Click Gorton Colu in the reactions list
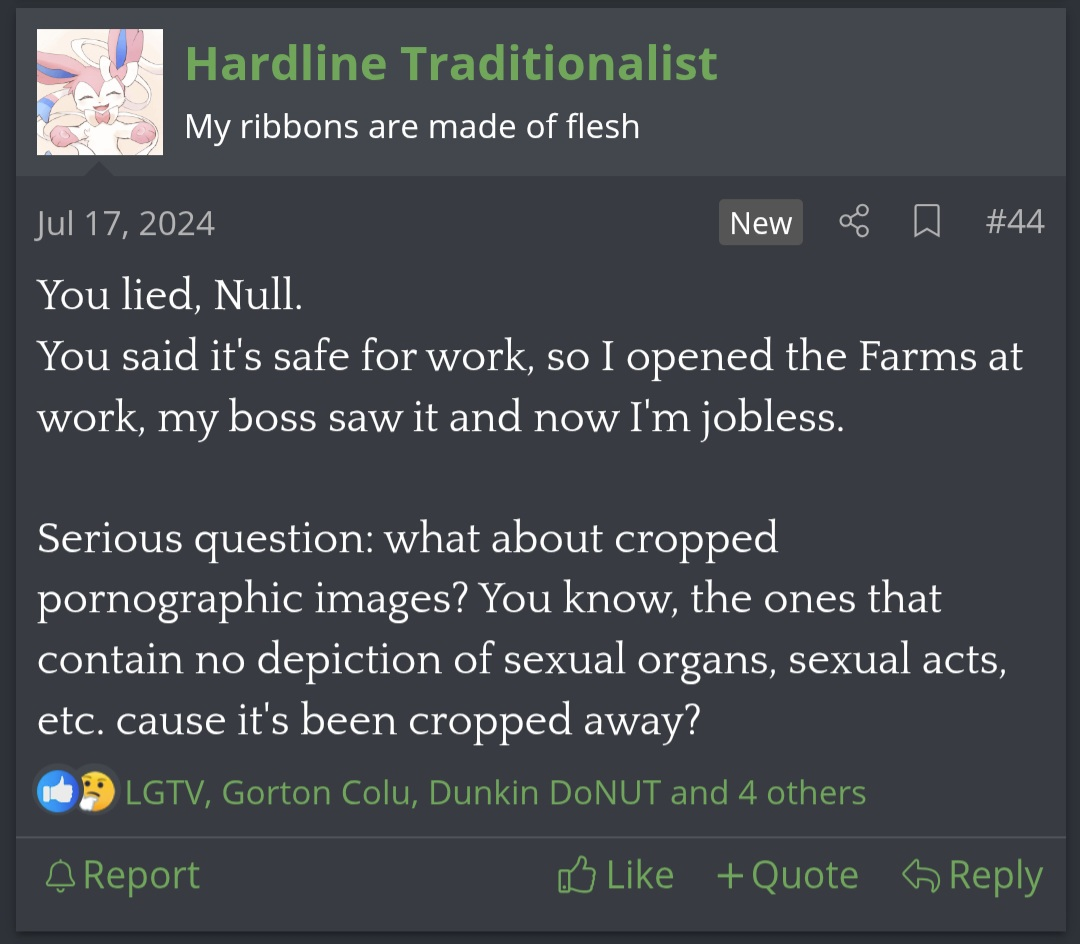This screenshot has height=944, width=1080. pyautogui.click(x=317, y=793)
